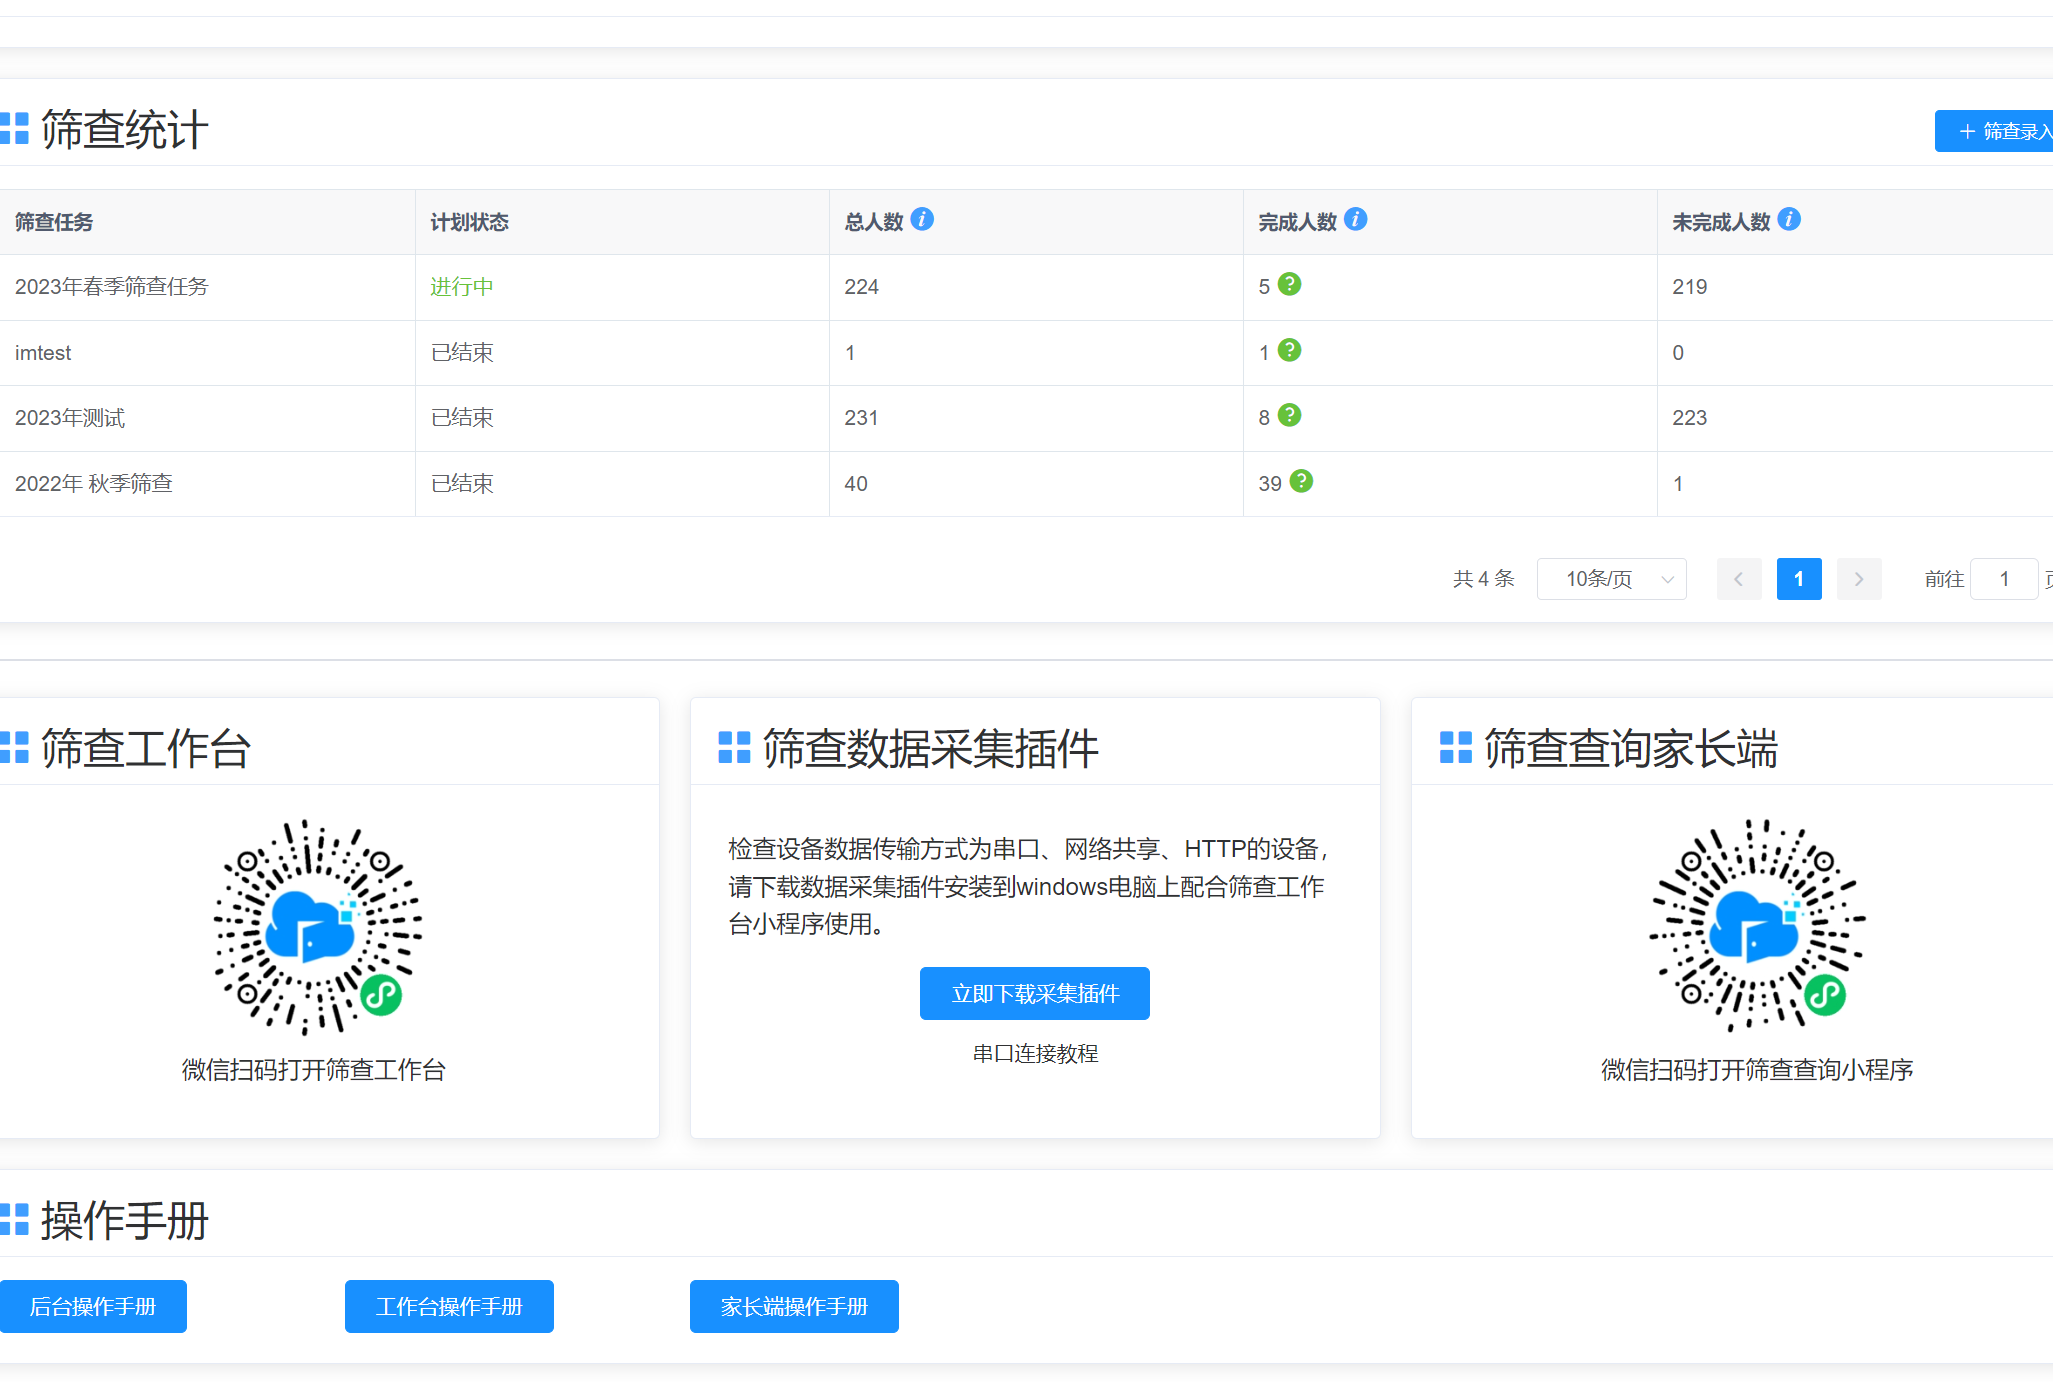Go to next page with right arrow

[1859, 579]
